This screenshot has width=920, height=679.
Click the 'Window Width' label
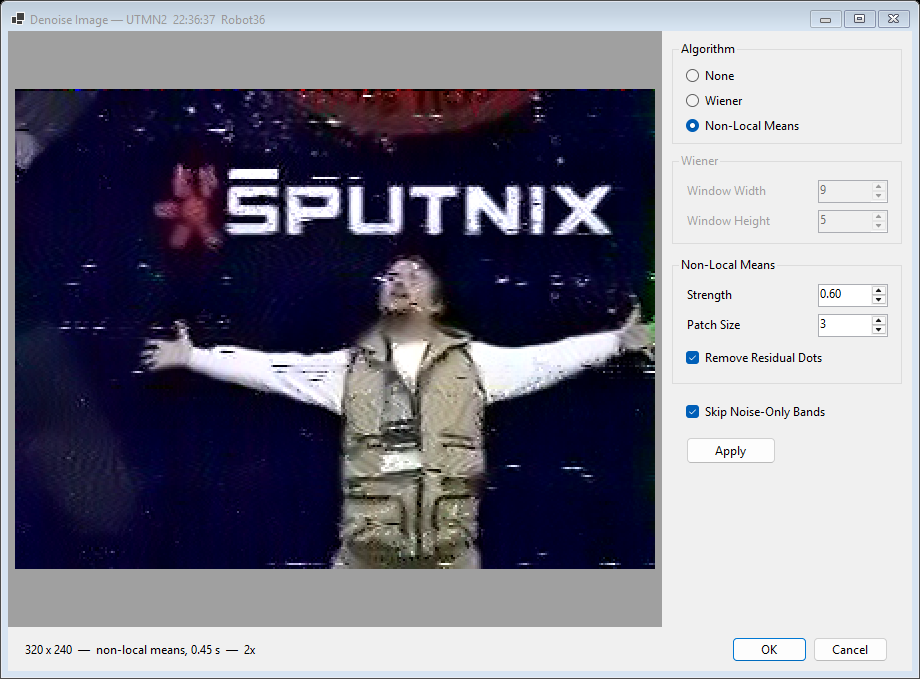click(726, 191)
